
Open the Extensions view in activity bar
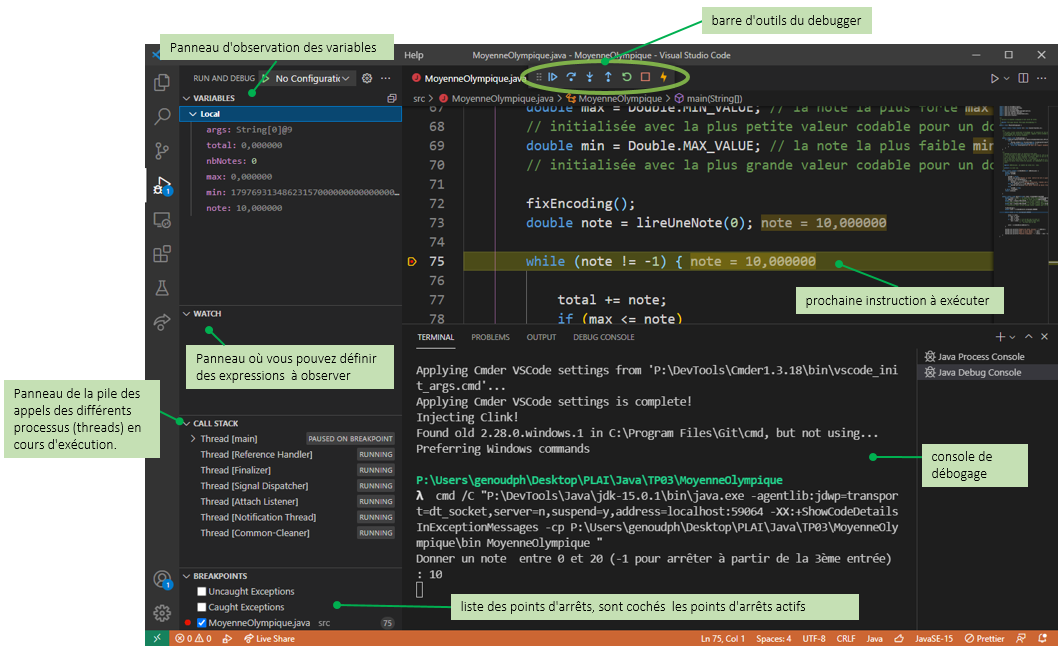161,254
